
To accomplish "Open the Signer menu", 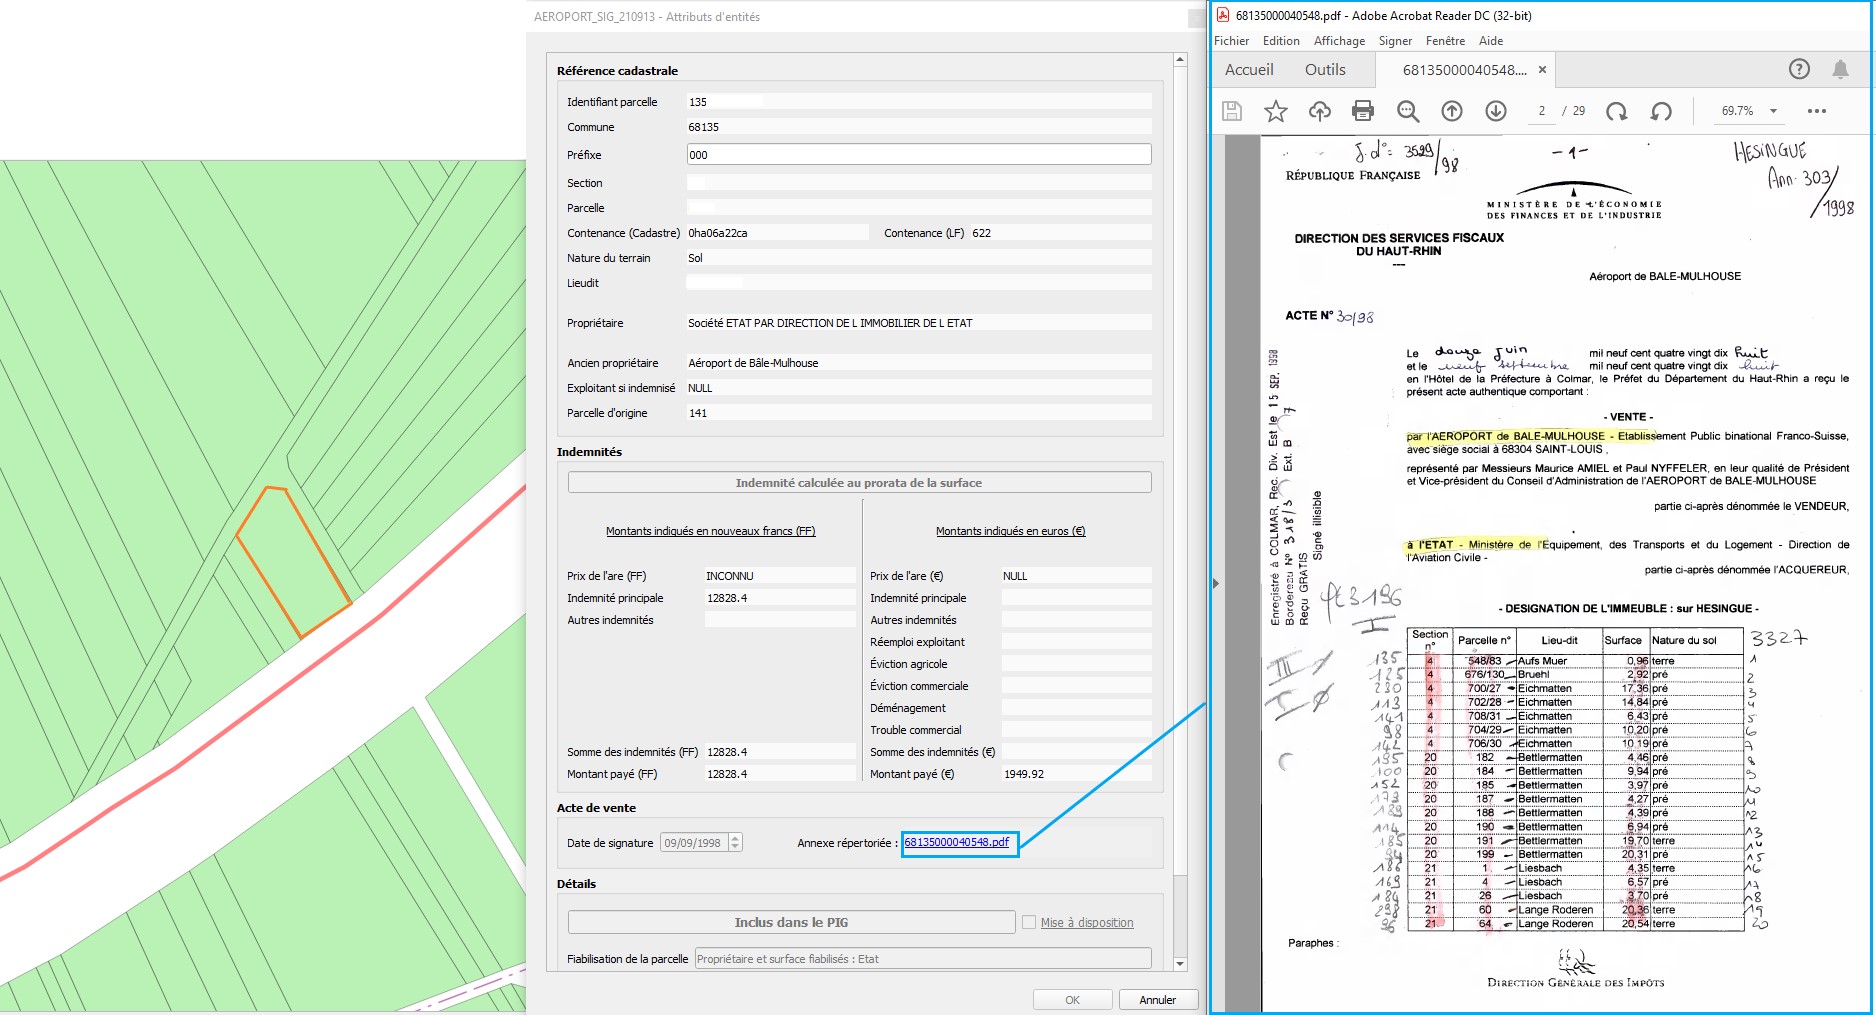I will pos(1395,41).
